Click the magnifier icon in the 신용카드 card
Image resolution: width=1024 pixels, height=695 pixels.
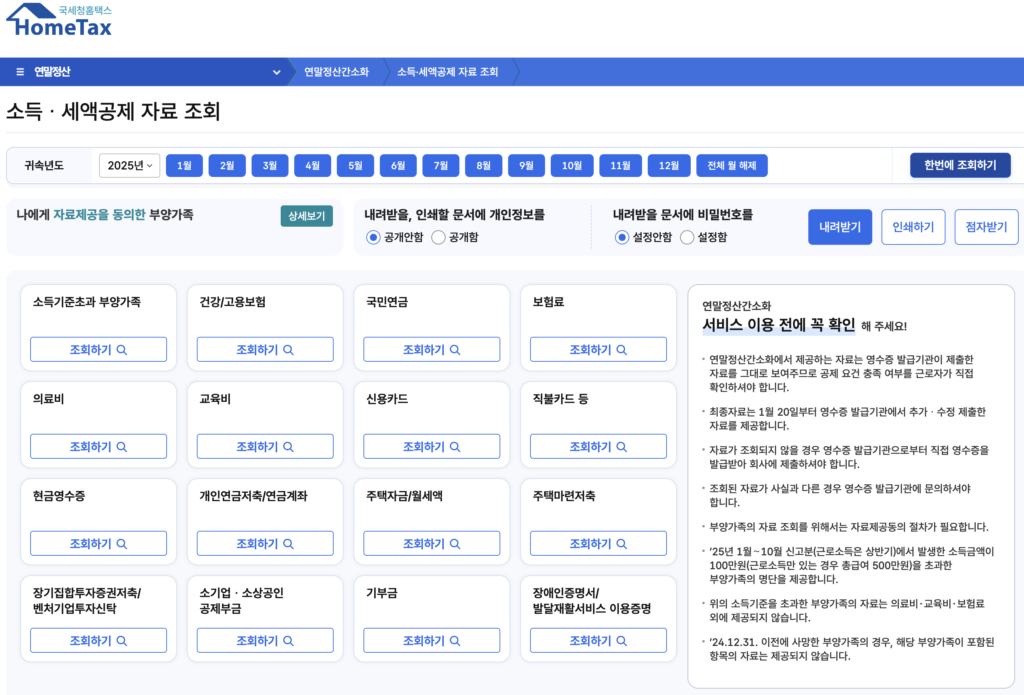pyautogui.click(x=455, y=447)
